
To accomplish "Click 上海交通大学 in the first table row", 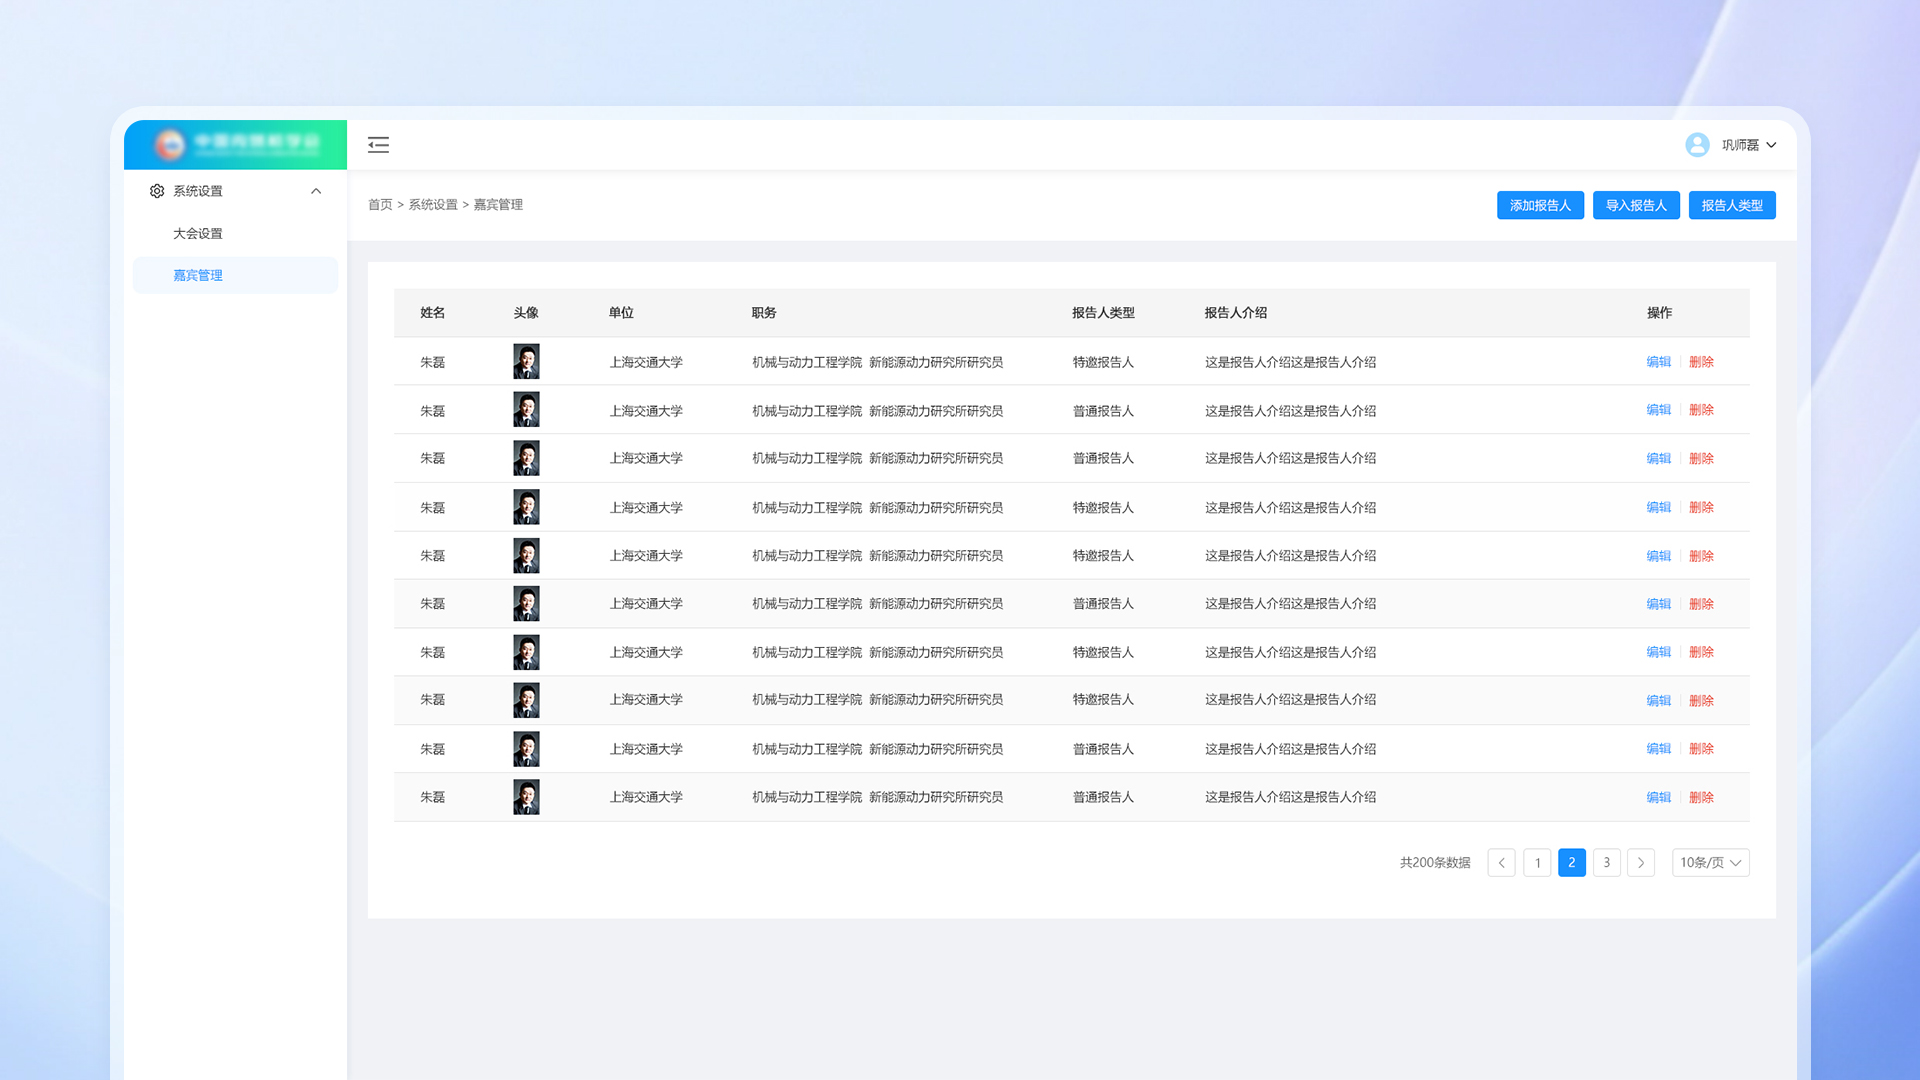I will click(x=646, y=362).
